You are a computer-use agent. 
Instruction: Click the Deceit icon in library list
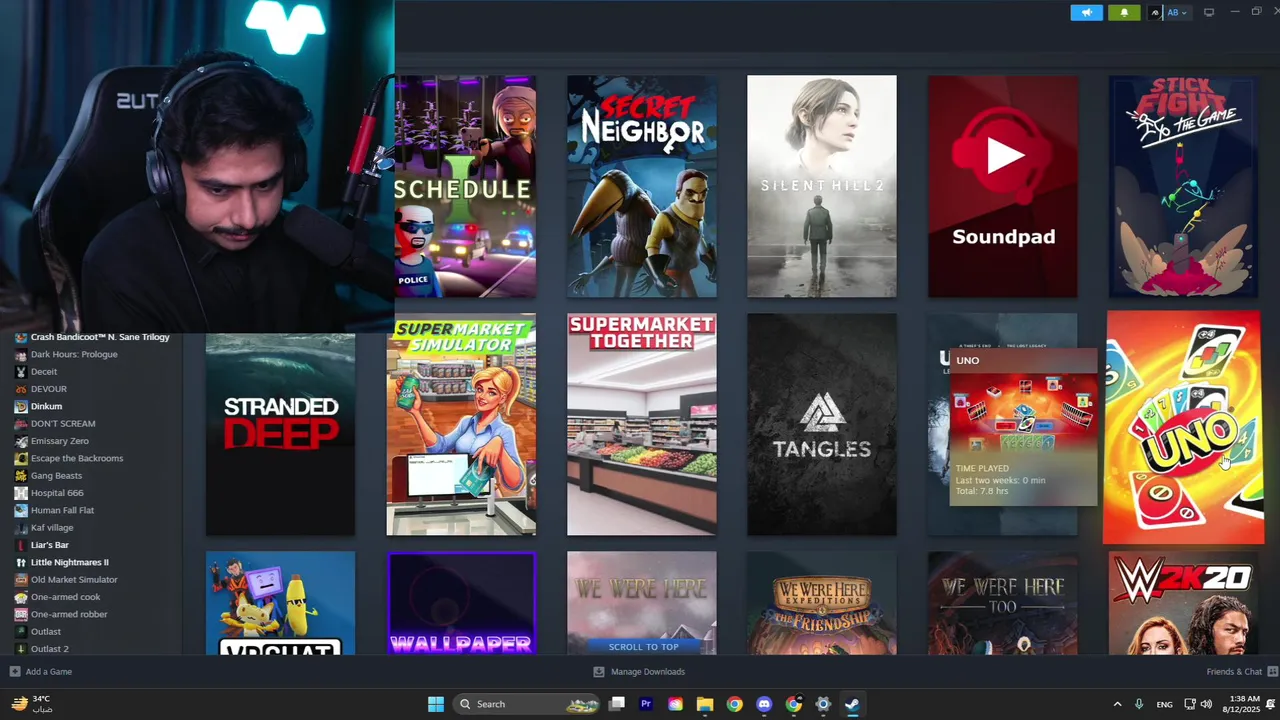20,372
